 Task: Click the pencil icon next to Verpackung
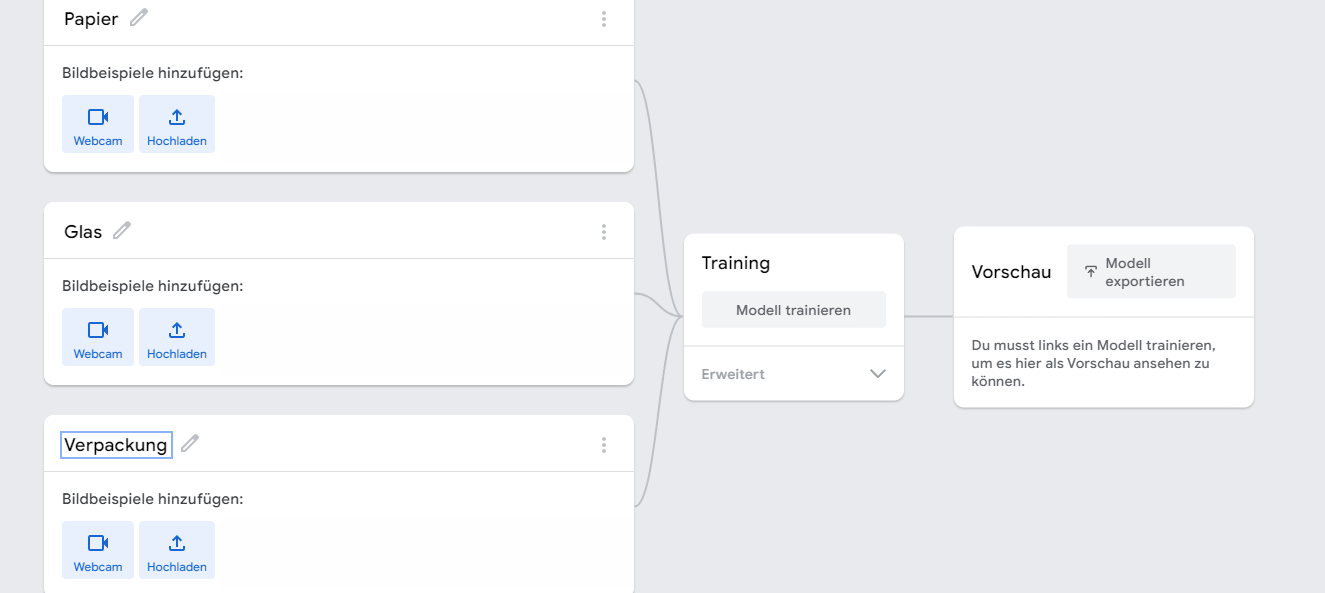click(x=190, y=443)
